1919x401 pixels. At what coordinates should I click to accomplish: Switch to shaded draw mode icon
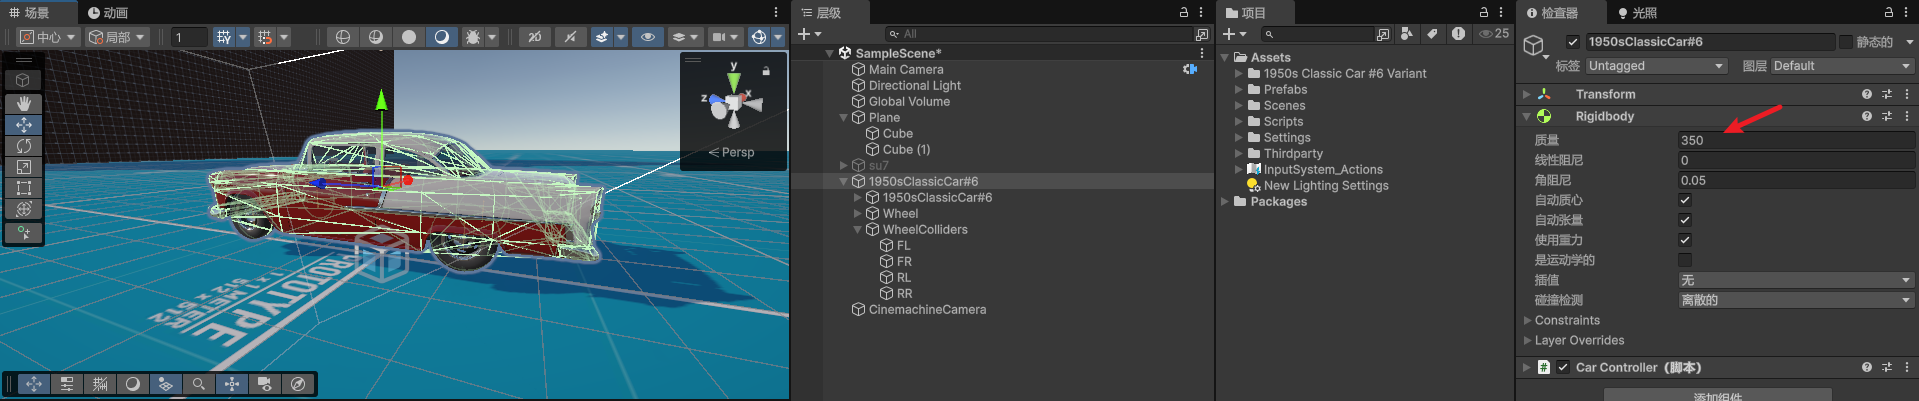click(x=442, y=37)
